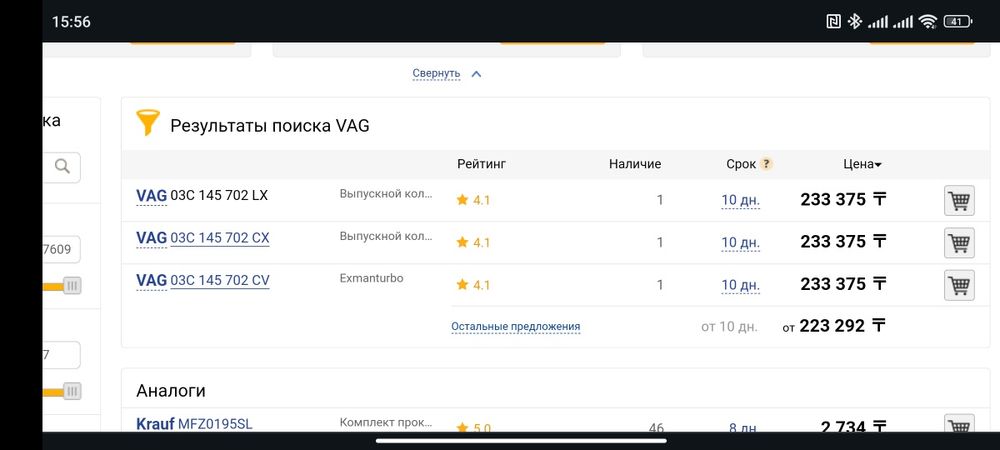Grab the lower range slider handle
This screenshot has width=1000, height=450.
click(x=72, y=391)
